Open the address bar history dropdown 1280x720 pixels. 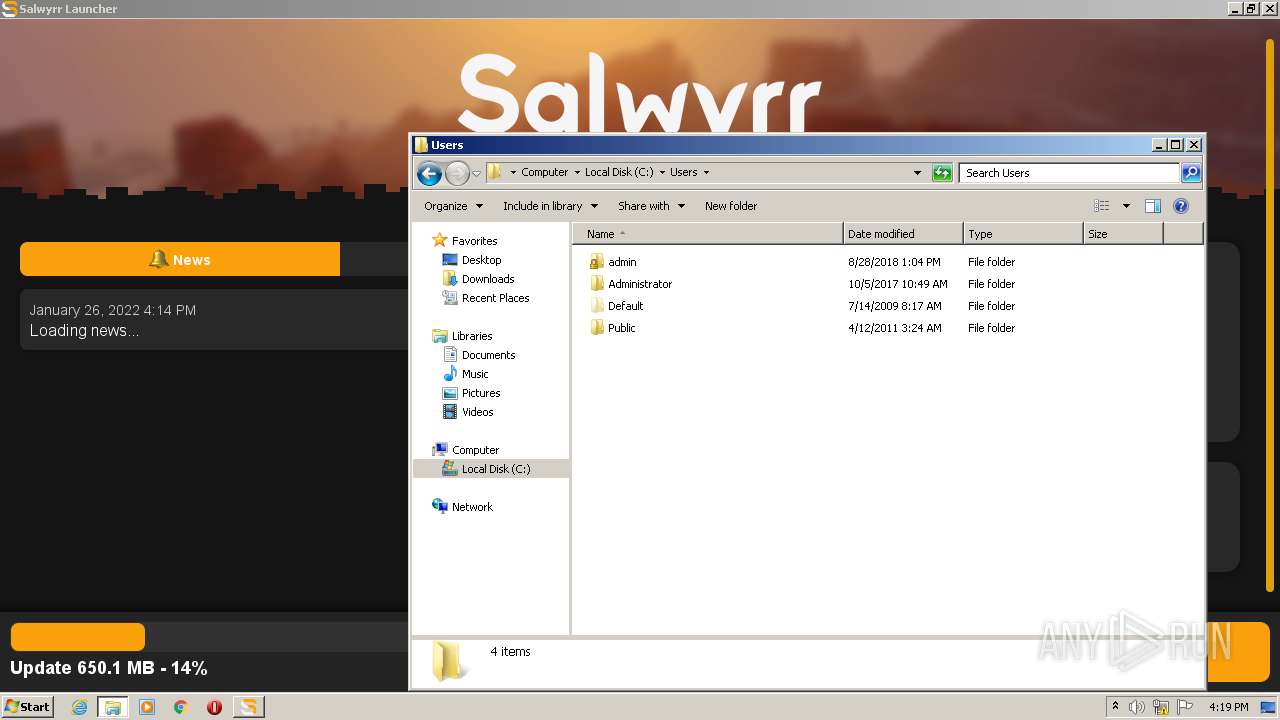917,173
